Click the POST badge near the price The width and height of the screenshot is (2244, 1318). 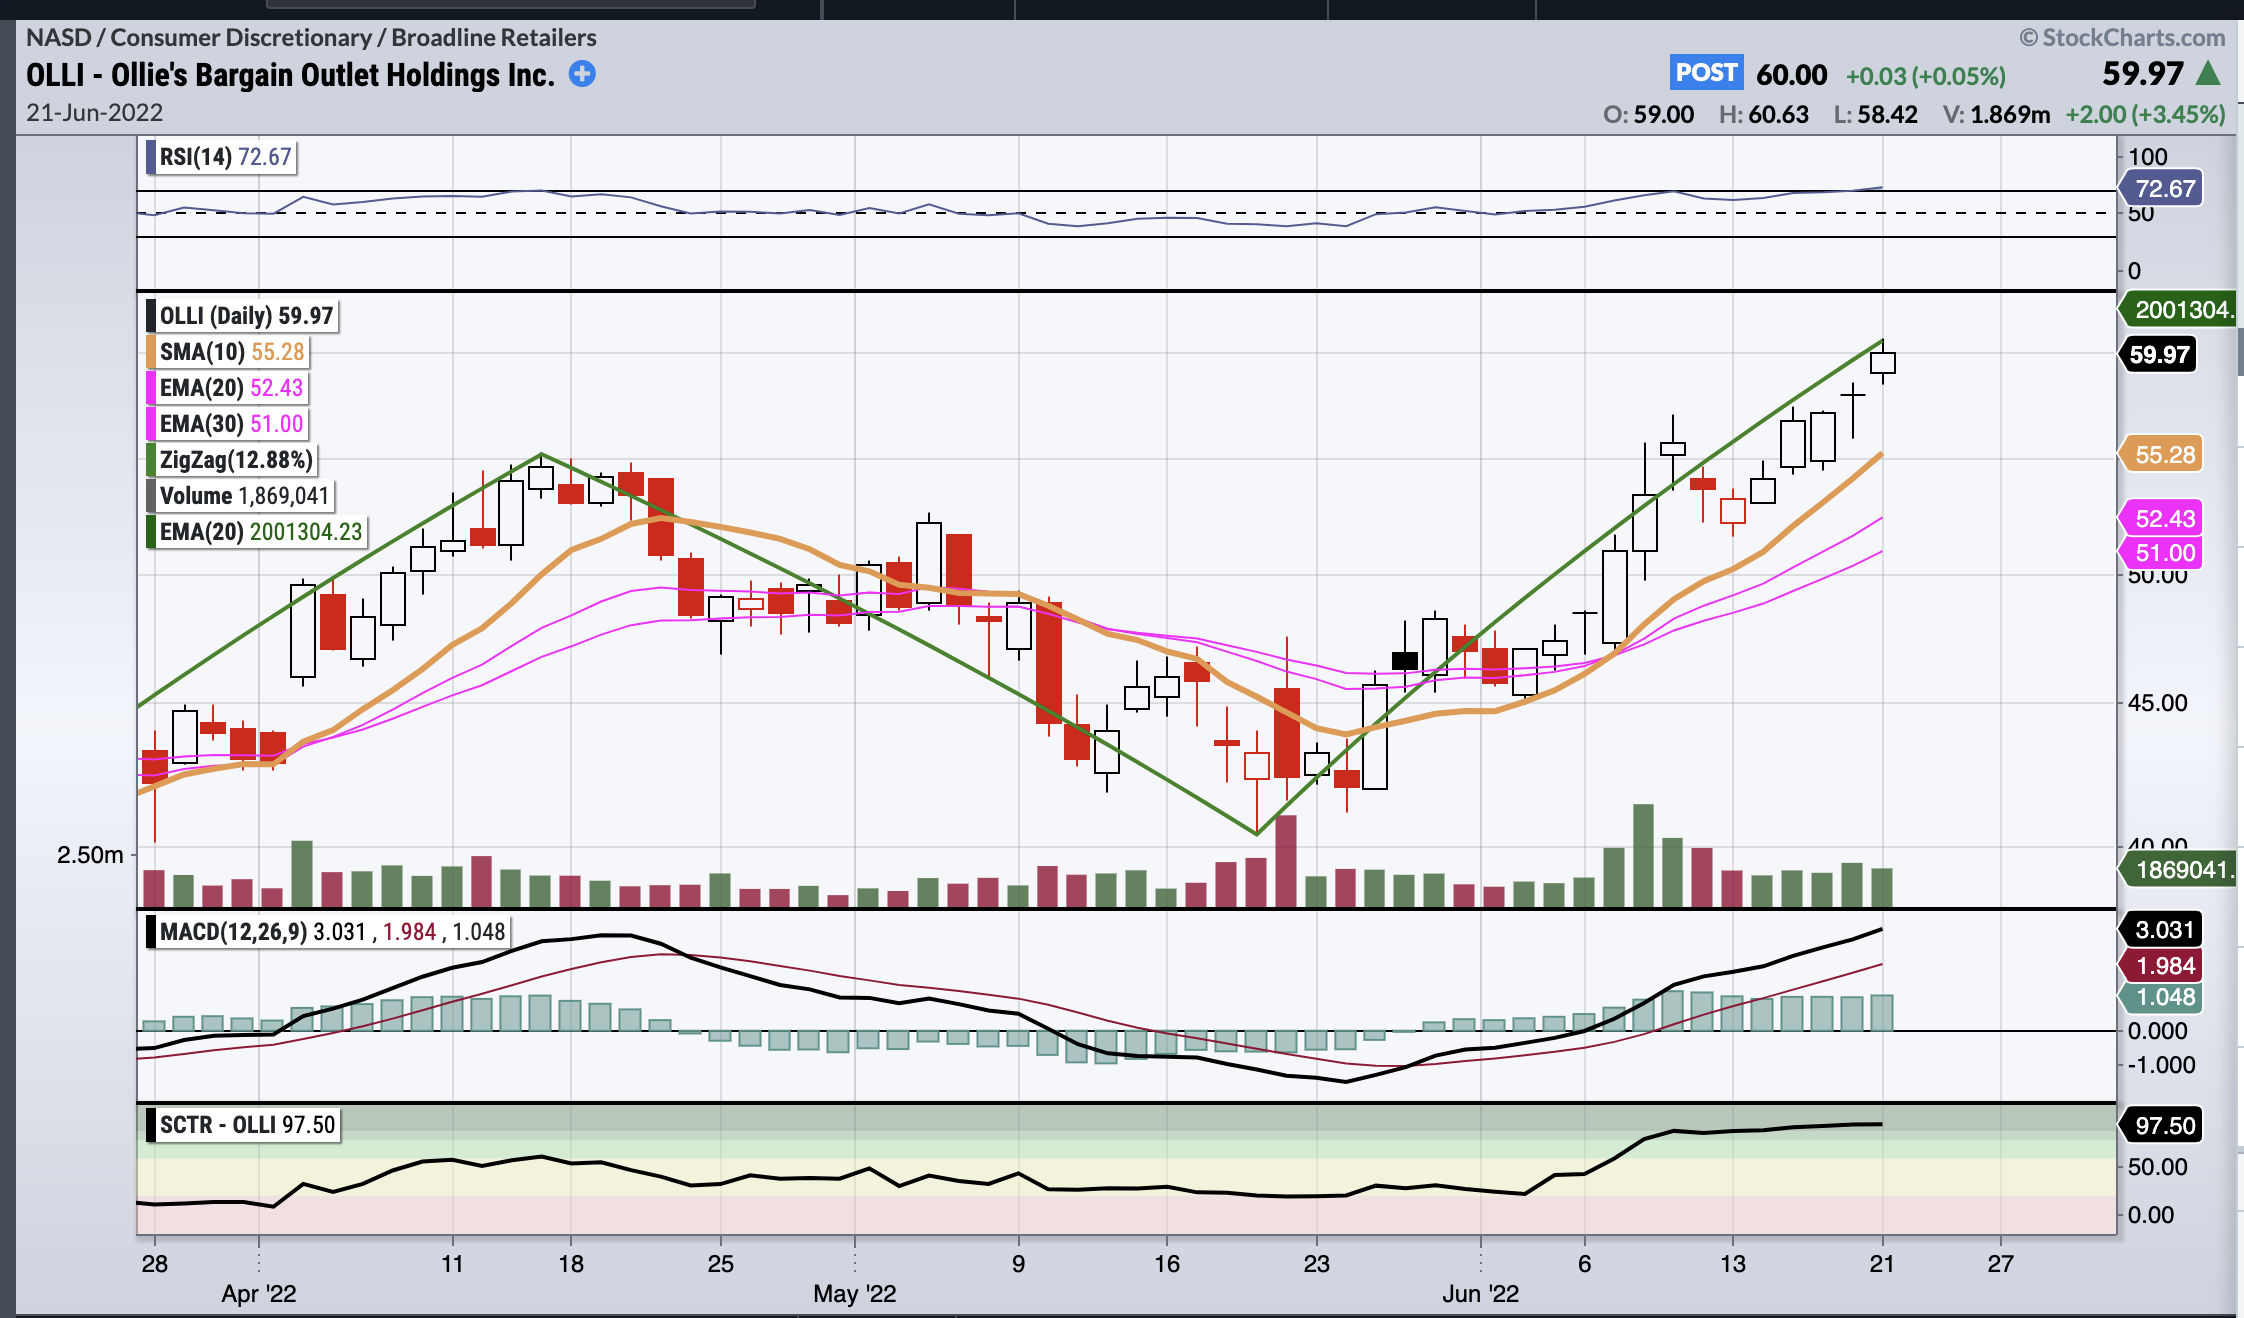click(x=1706, y=73)
